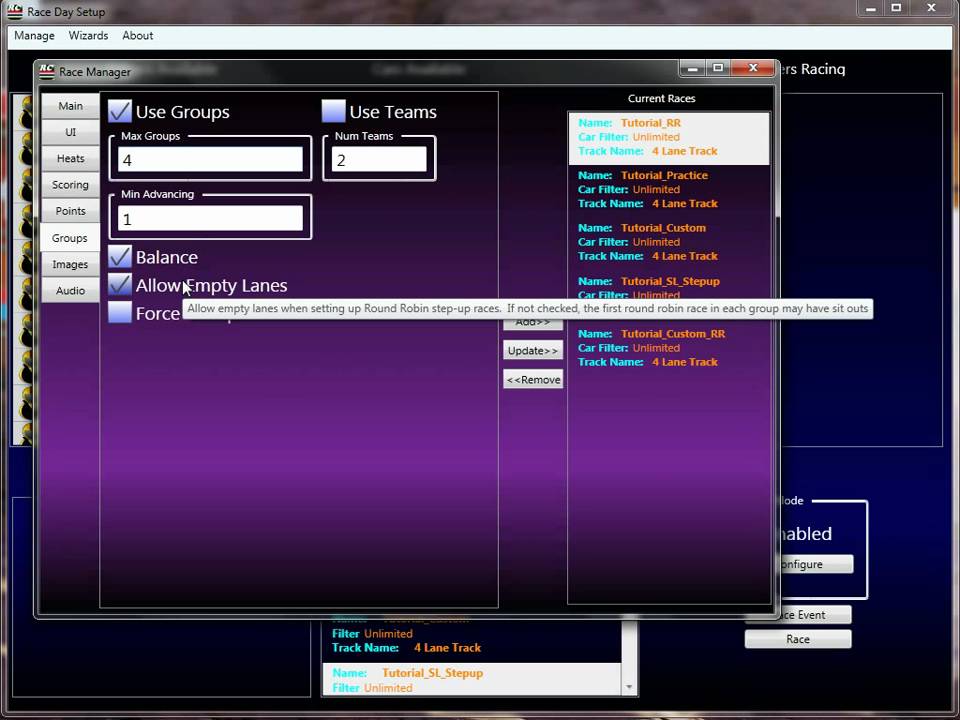
Task: Minimize the Race Manager dialog
Action: (x=692, y=69)
